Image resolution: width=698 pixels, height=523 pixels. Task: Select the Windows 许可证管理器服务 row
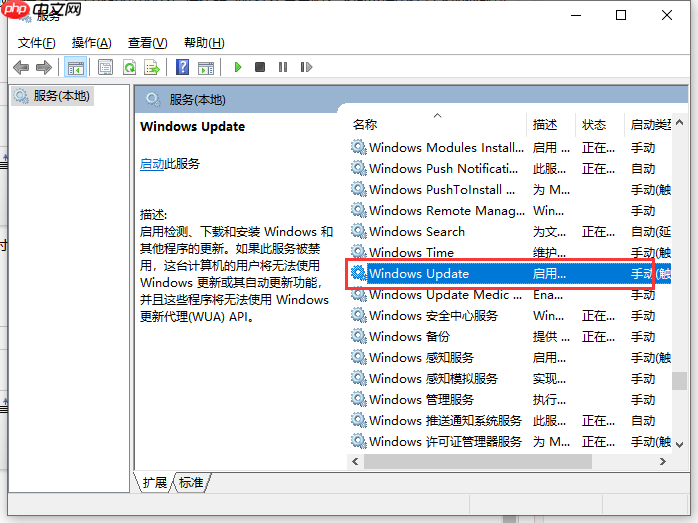point(510,442)
